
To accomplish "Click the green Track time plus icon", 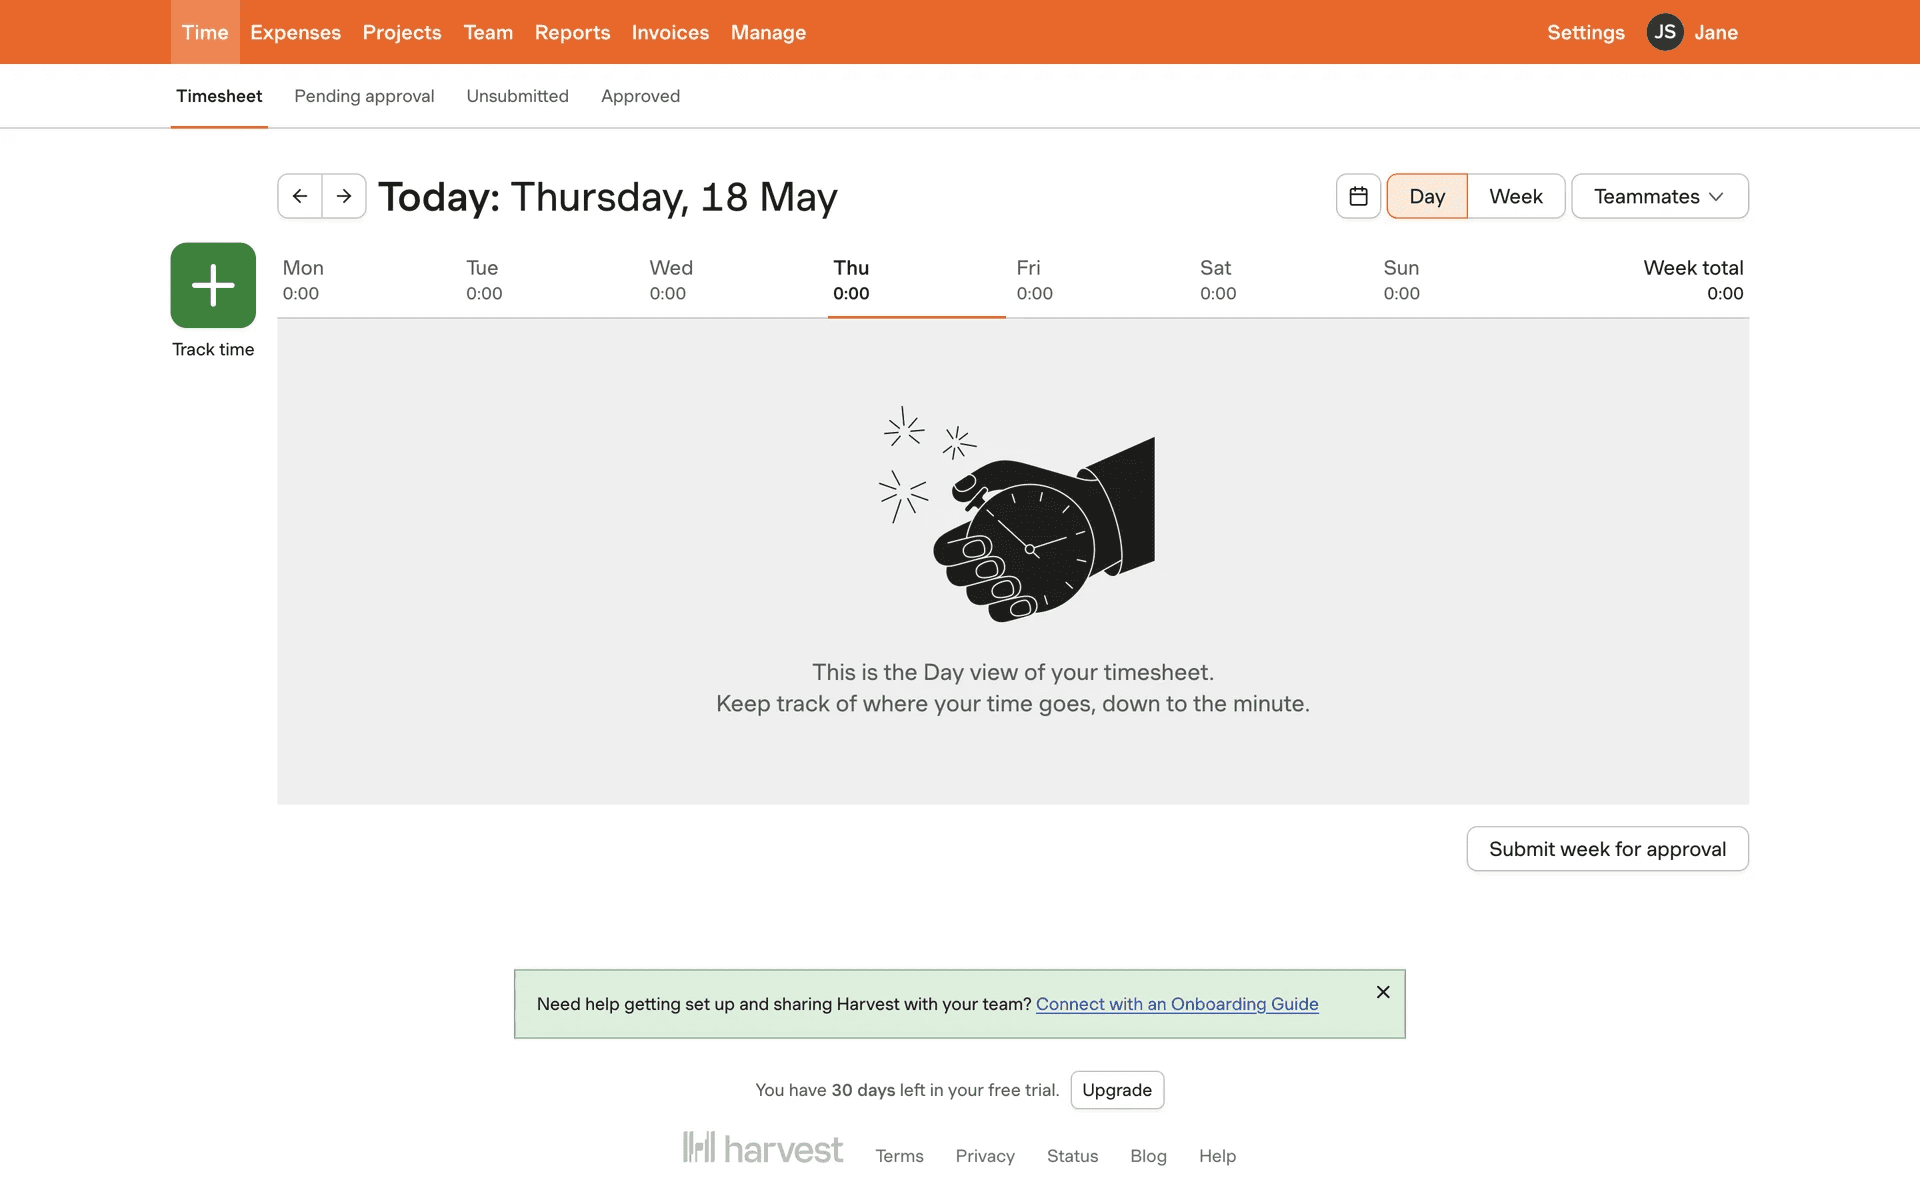I will coord(213,285).
